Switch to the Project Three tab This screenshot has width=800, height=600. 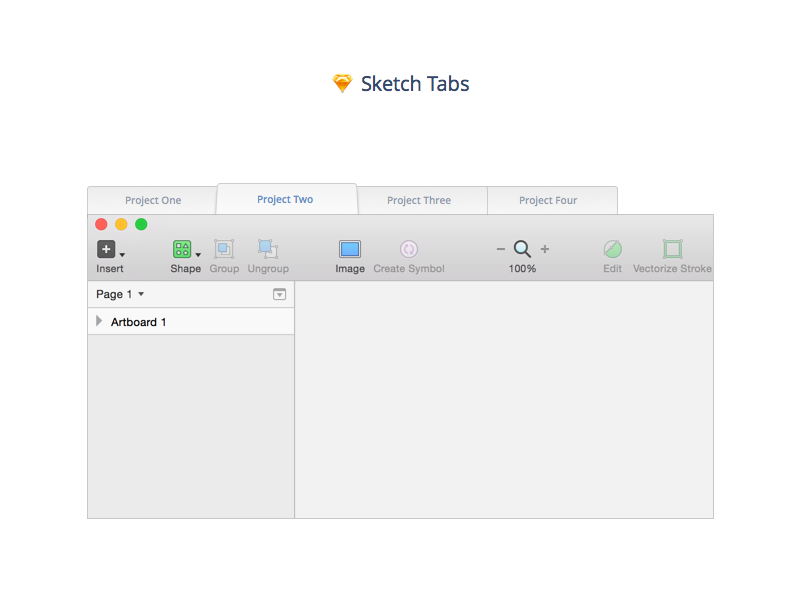(421, 199)
